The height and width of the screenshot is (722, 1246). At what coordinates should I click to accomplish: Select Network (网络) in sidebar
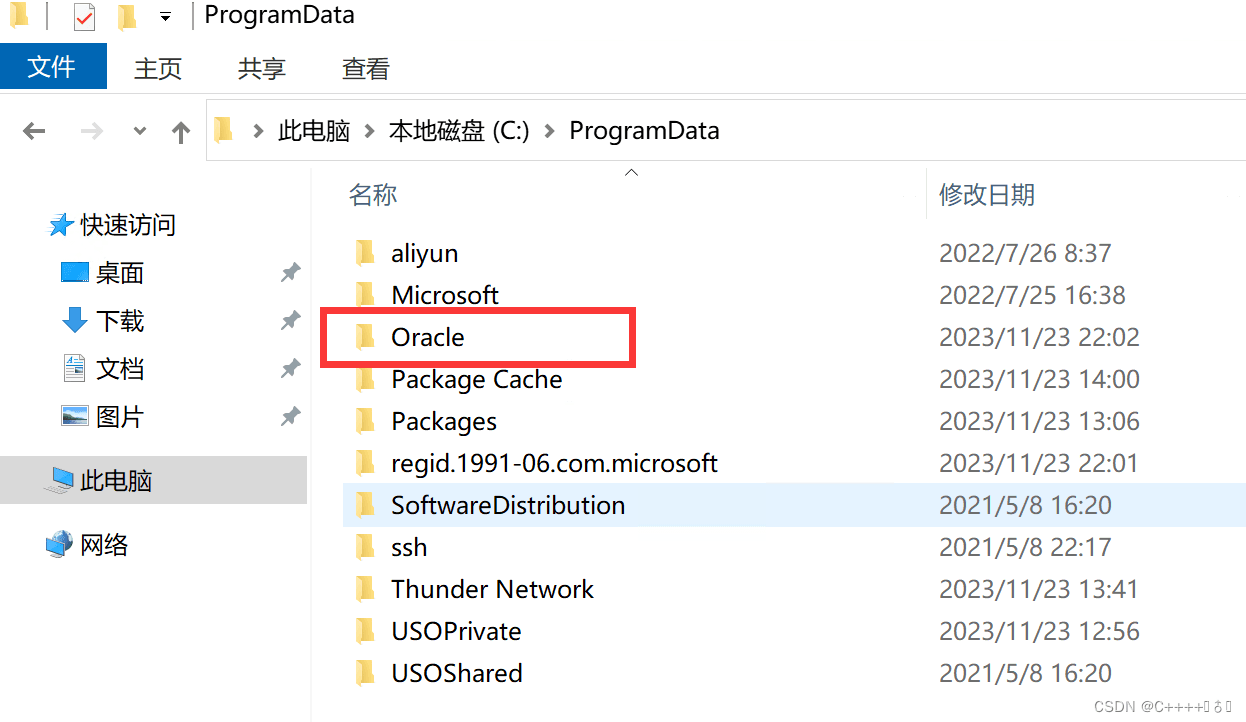[104, 544]
